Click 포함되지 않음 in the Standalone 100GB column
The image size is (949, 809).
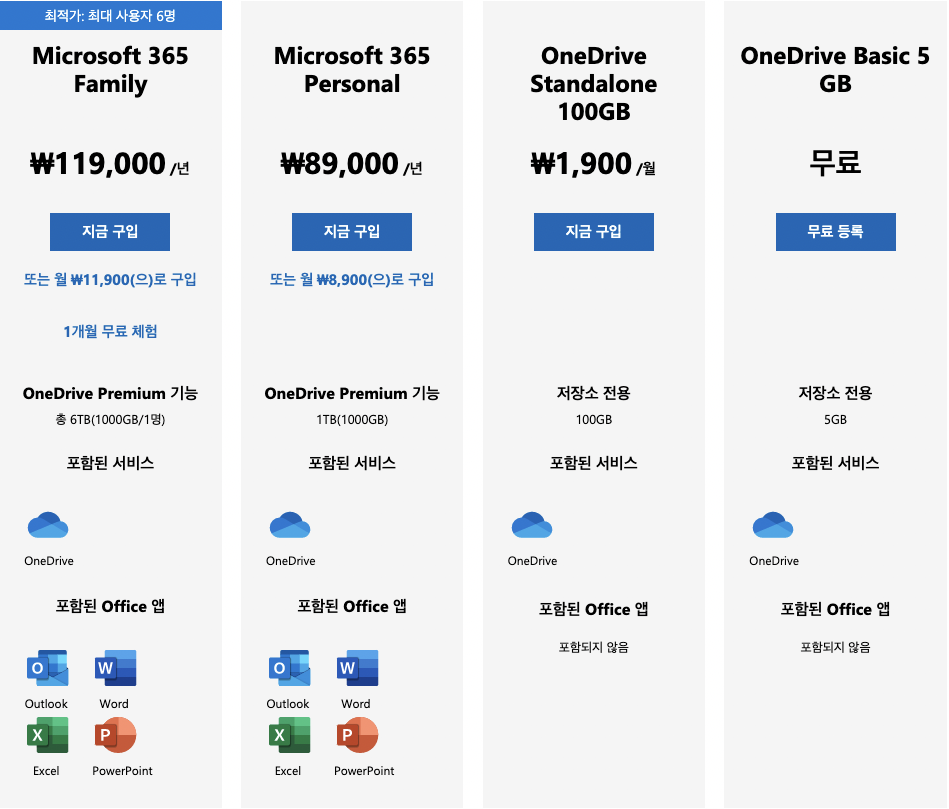click(594, 647)
